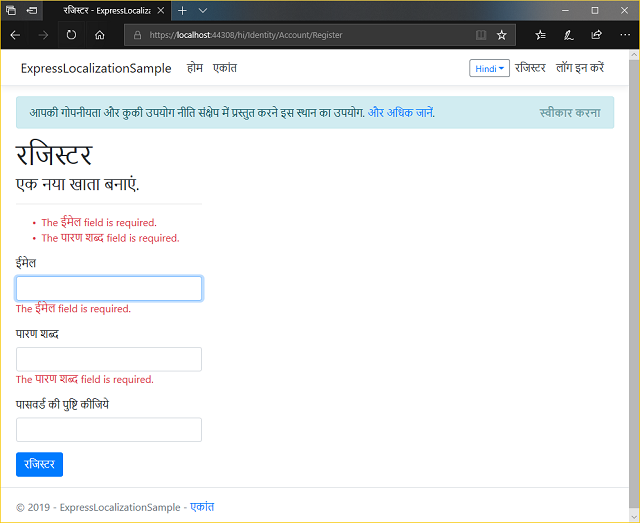The image size is (640, 523).
Task: Share this page using share icon
Action: 596,34
